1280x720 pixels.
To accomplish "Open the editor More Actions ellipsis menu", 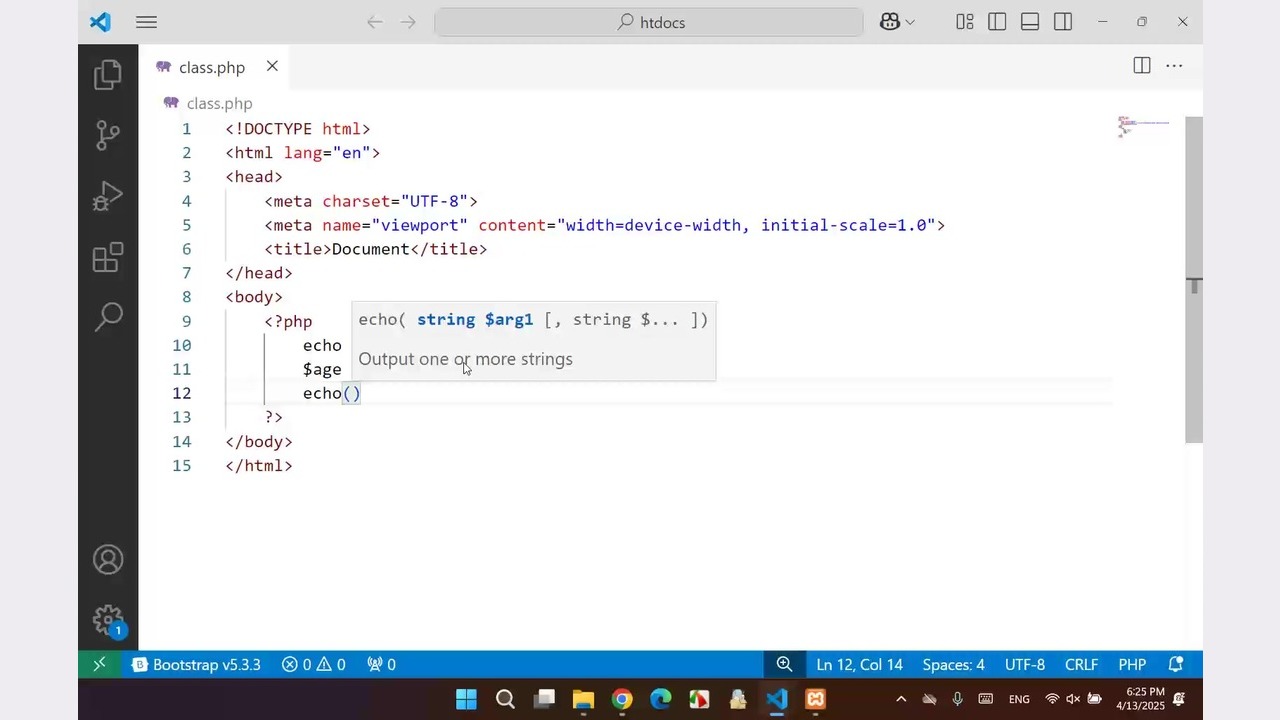I will click(1175, 66).
